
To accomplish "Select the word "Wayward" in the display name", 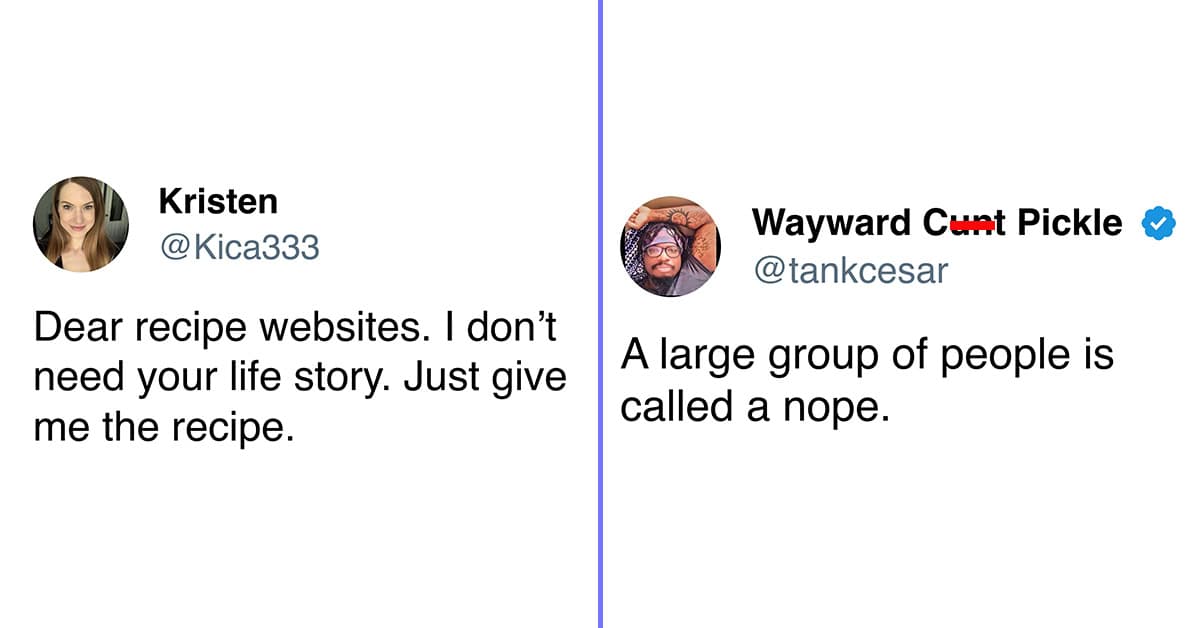I will click(832, 223).
